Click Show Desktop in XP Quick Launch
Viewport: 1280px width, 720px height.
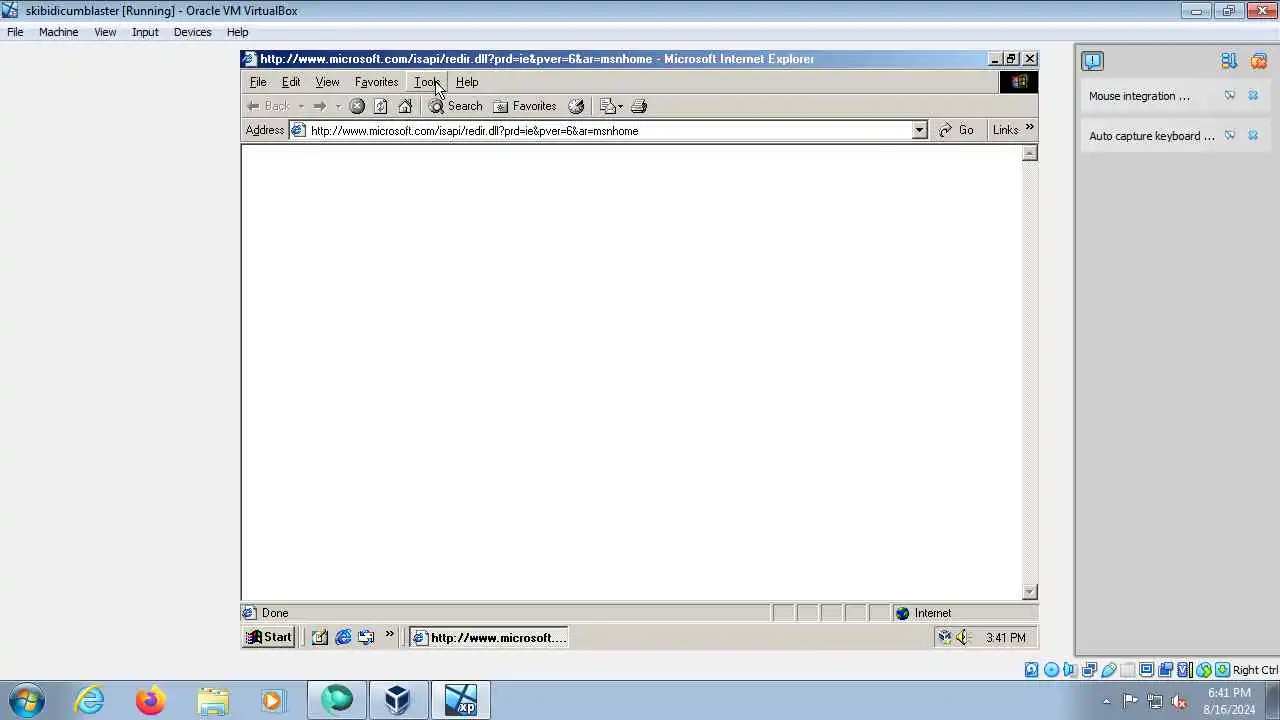[x=320, y=637]
